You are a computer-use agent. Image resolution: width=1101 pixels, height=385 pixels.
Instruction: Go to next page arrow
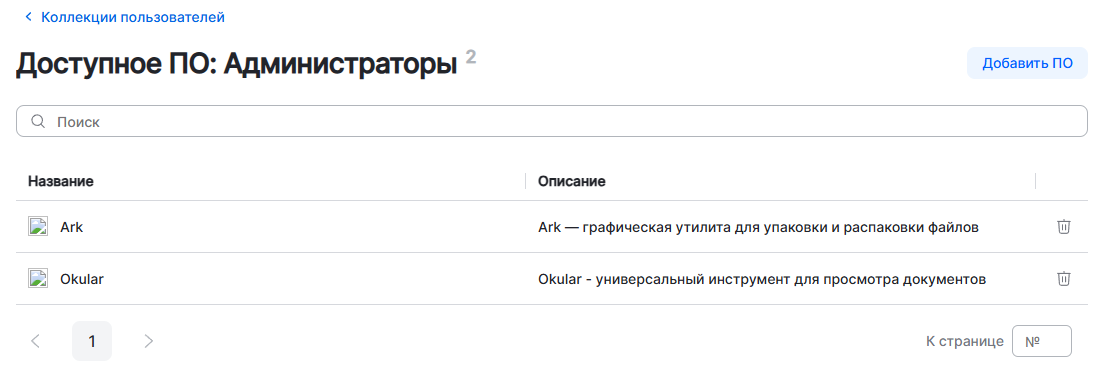click(148, 341)
